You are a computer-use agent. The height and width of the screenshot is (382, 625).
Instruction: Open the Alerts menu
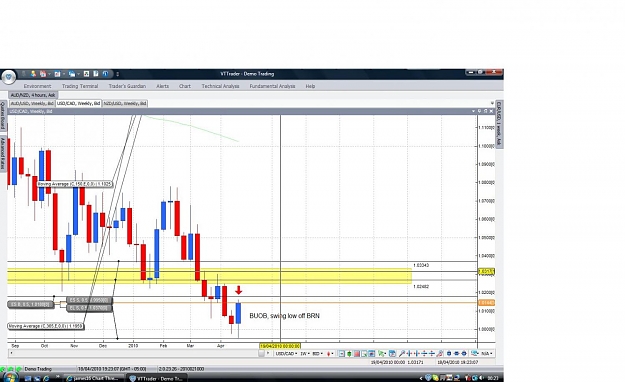(162, 86)
